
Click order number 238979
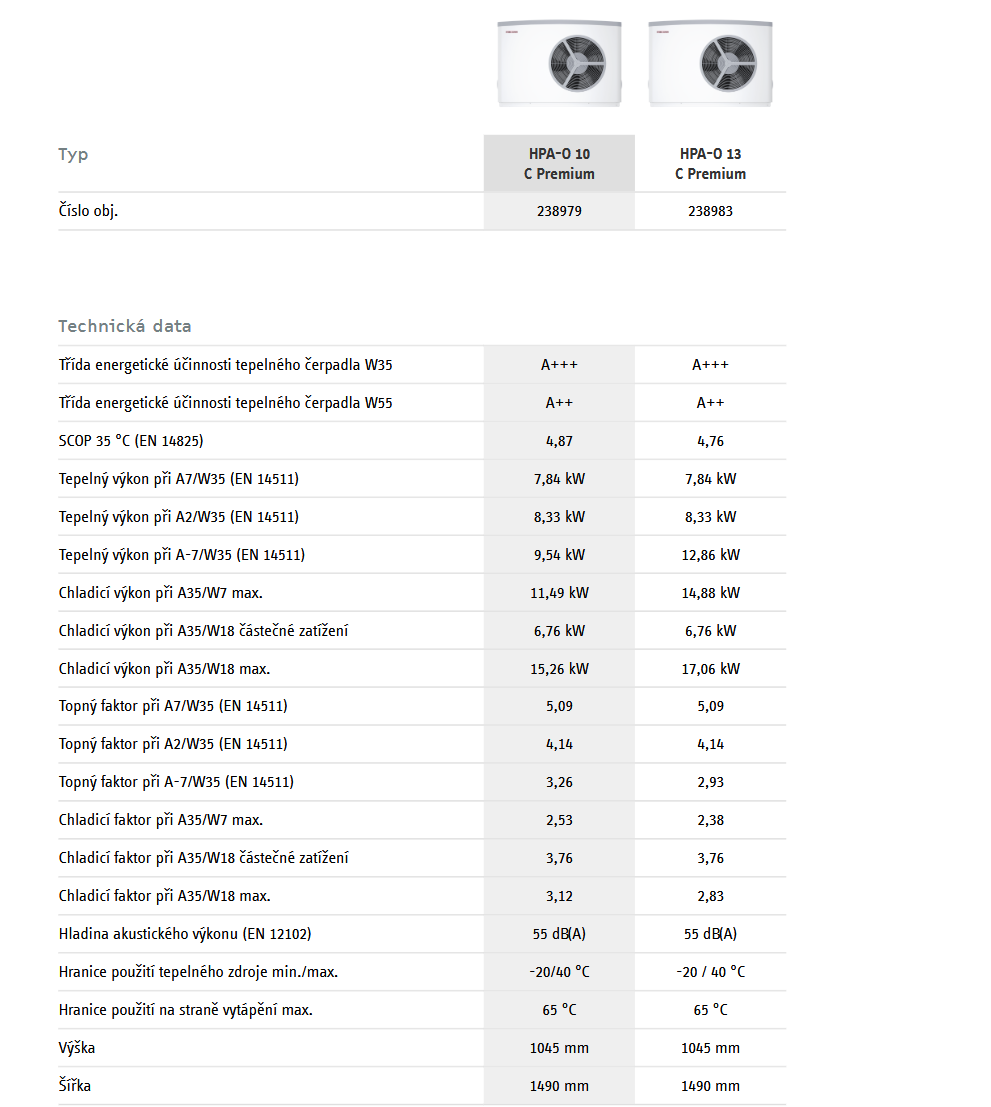559,212
